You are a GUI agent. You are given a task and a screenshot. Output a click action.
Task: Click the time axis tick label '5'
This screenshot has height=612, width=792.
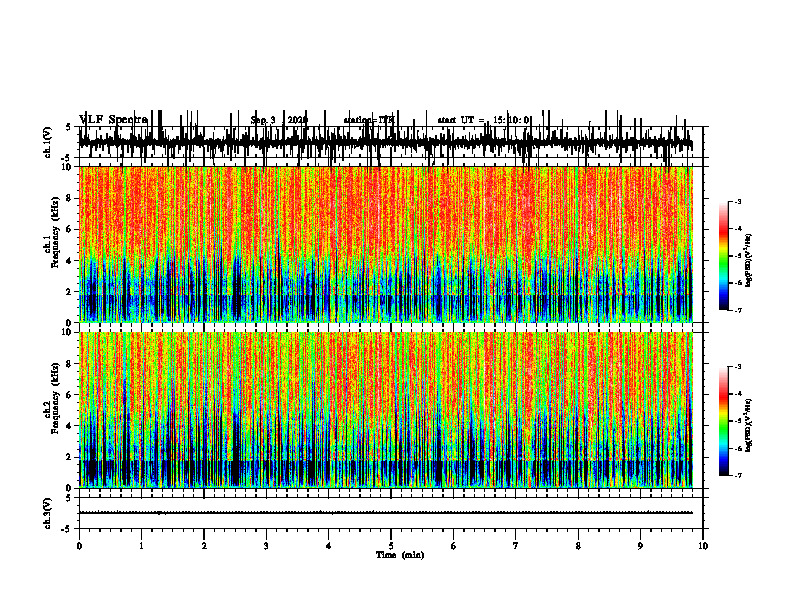pos(391,546)
